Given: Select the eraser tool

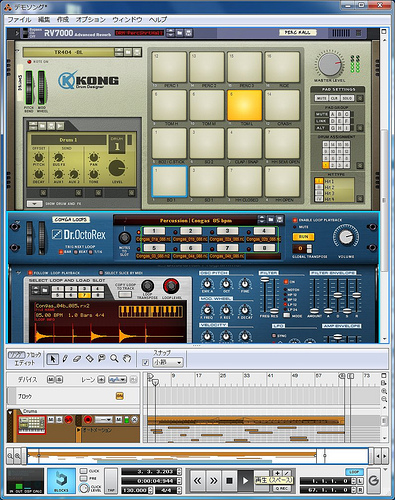Looking at the screenshot, I should pyautogui.click(x=77, y=359).
